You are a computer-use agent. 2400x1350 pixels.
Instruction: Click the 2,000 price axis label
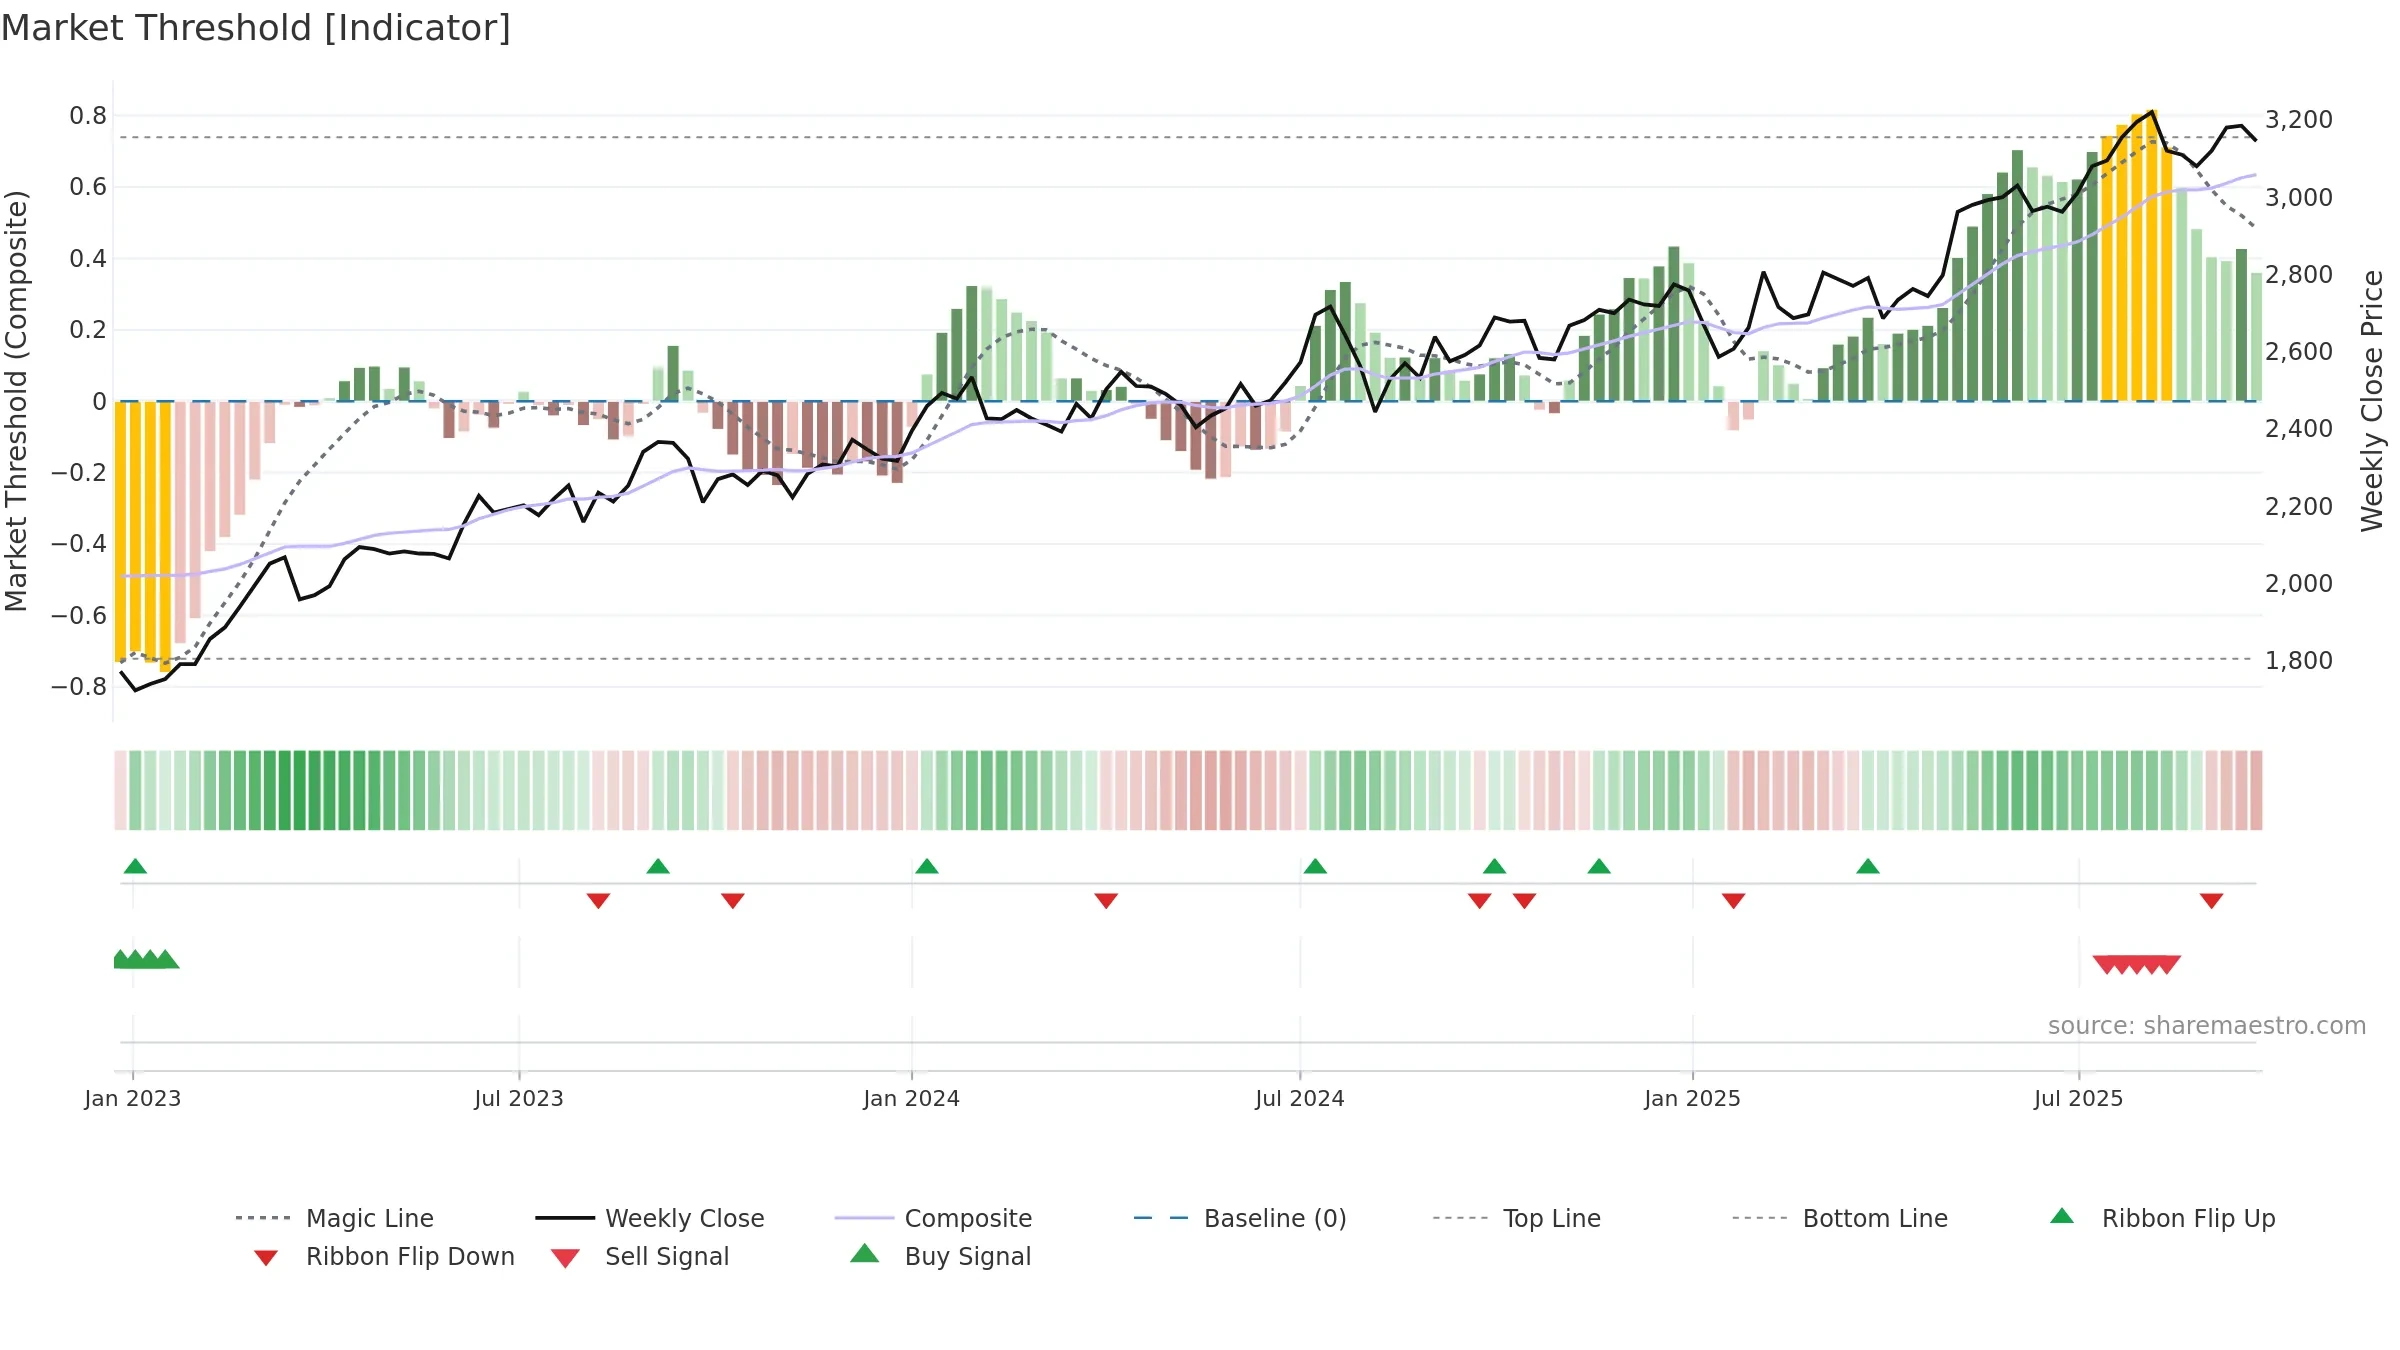[x=2299, y=583]
